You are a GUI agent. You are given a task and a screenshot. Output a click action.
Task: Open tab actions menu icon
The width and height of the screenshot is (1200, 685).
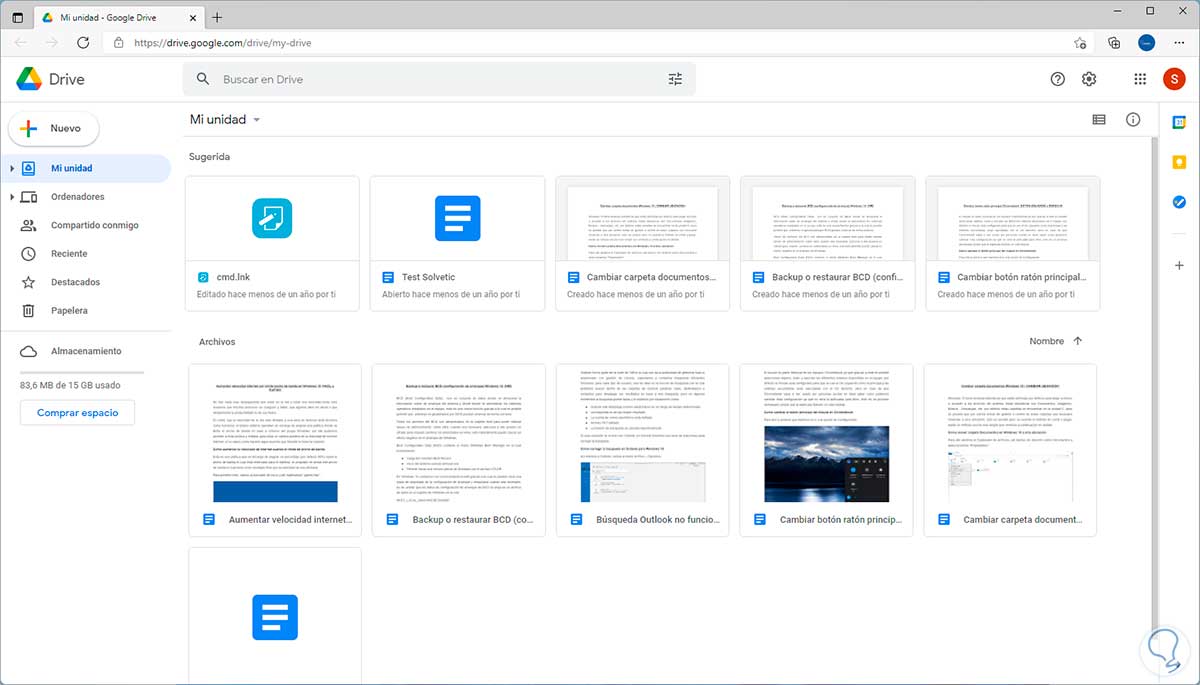pos(18,17)
